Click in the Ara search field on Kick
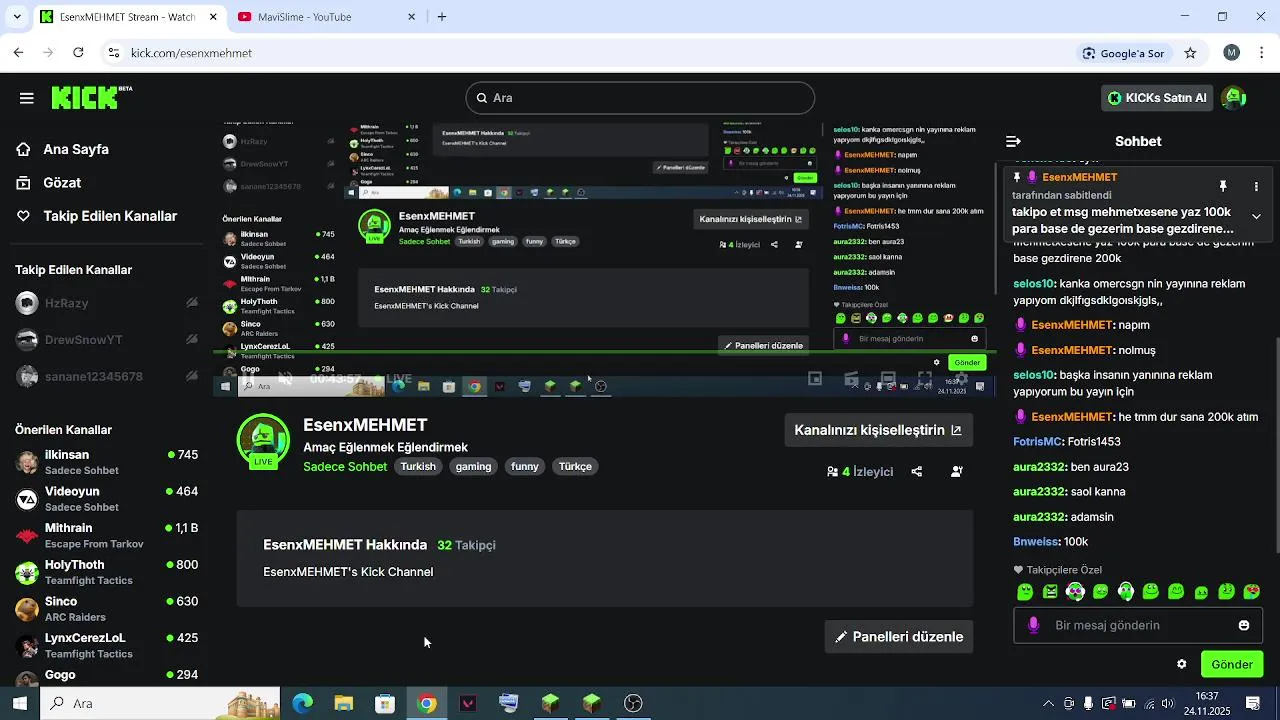The width and height of the screenshot is (1280, 720). tap(640, 98)
